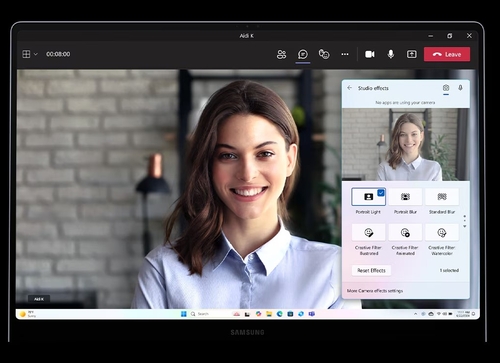
Task: Open the Windows Start menu
Action: 183,314
